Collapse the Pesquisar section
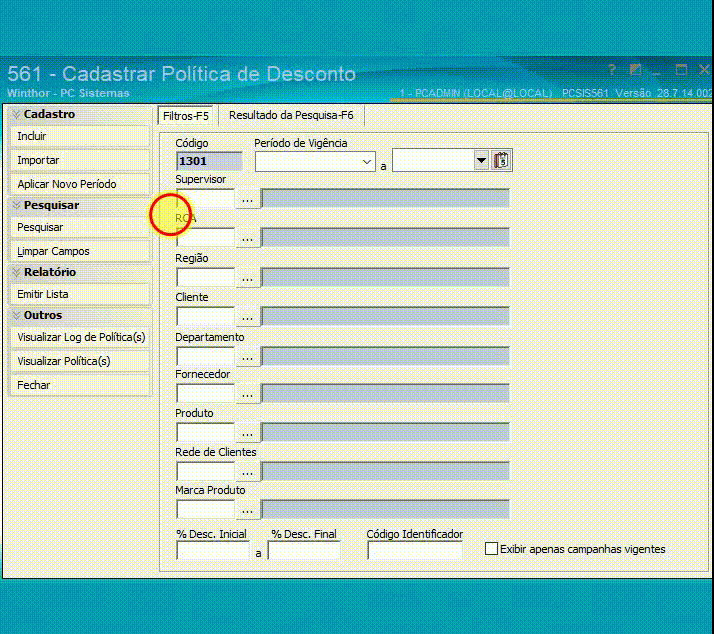 pyautogui.click(x=16, y=205)
